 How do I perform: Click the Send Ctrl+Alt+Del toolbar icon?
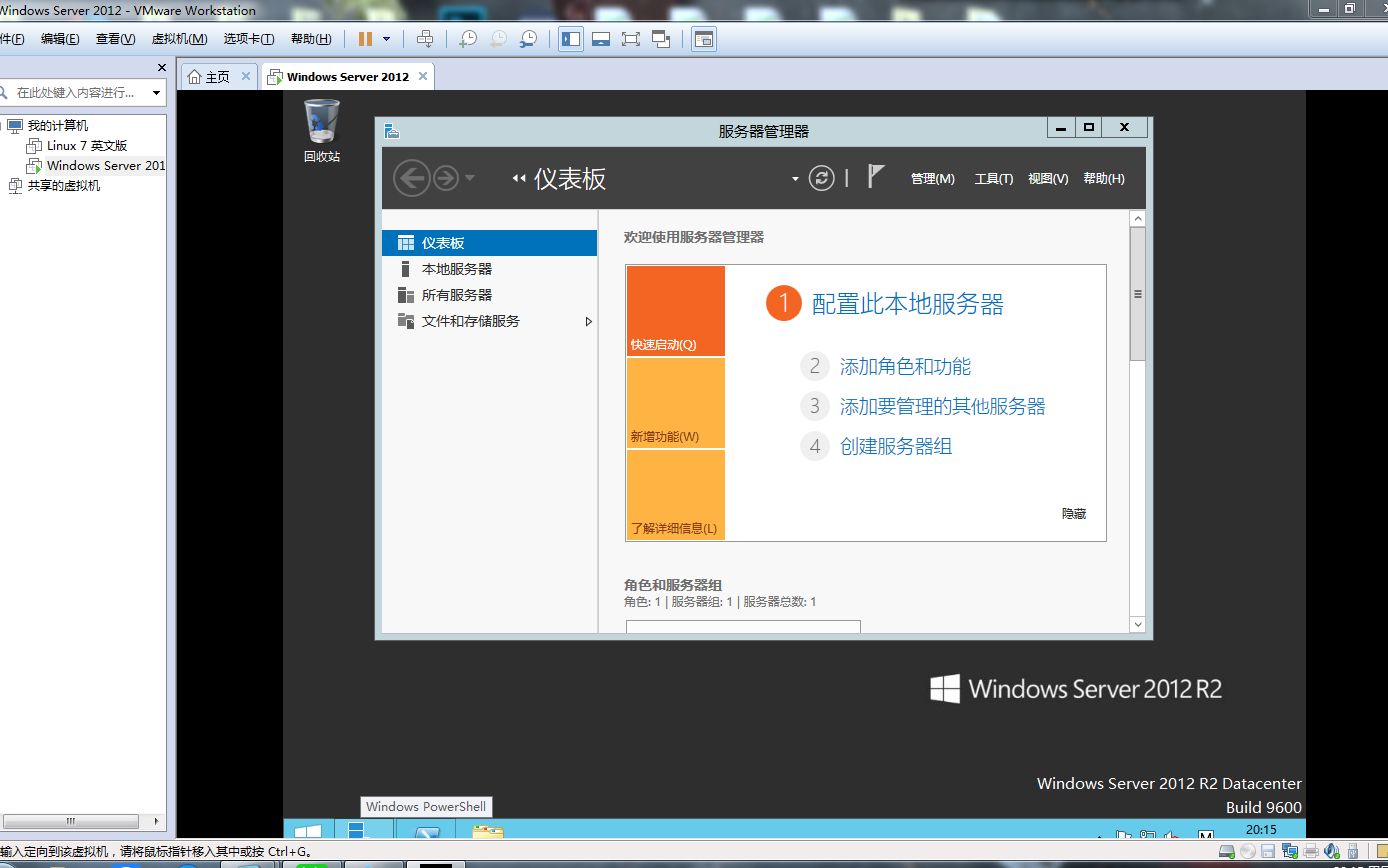coord(425,39)
